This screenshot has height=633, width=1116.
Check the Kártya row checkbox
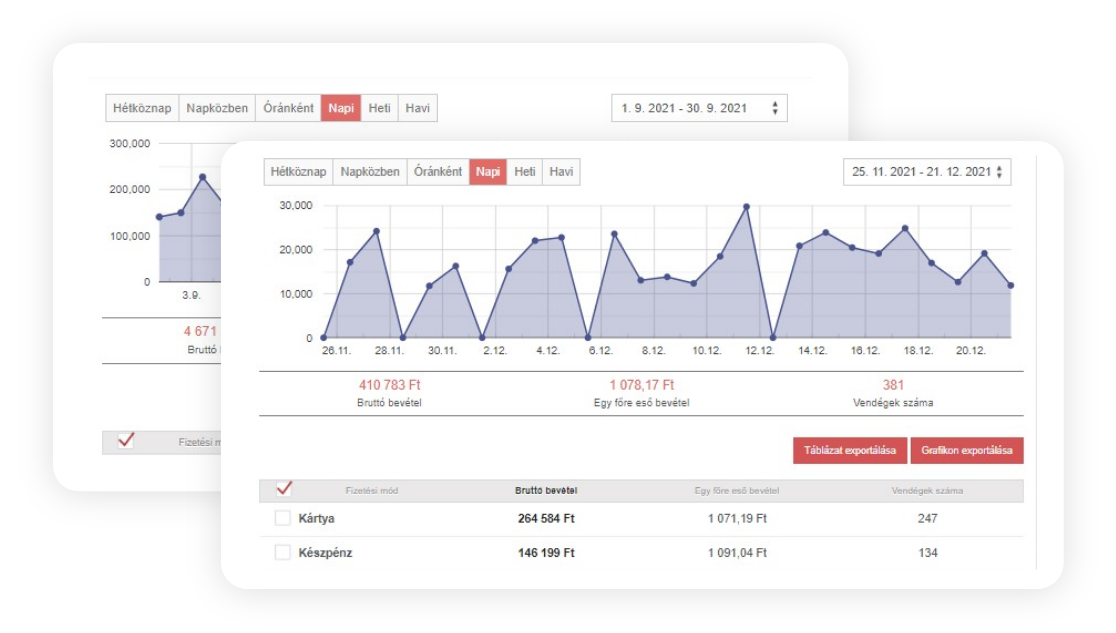point(283,518)
